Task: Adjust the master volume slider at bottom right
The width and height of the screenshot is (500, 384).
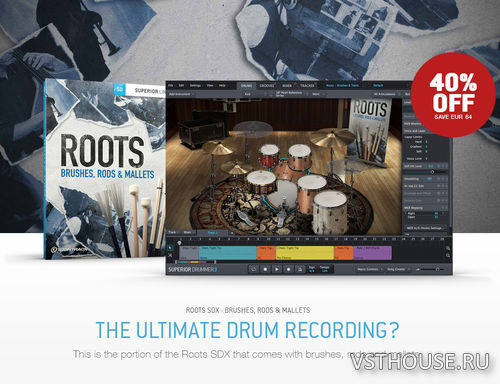Action: coord(437,269)
